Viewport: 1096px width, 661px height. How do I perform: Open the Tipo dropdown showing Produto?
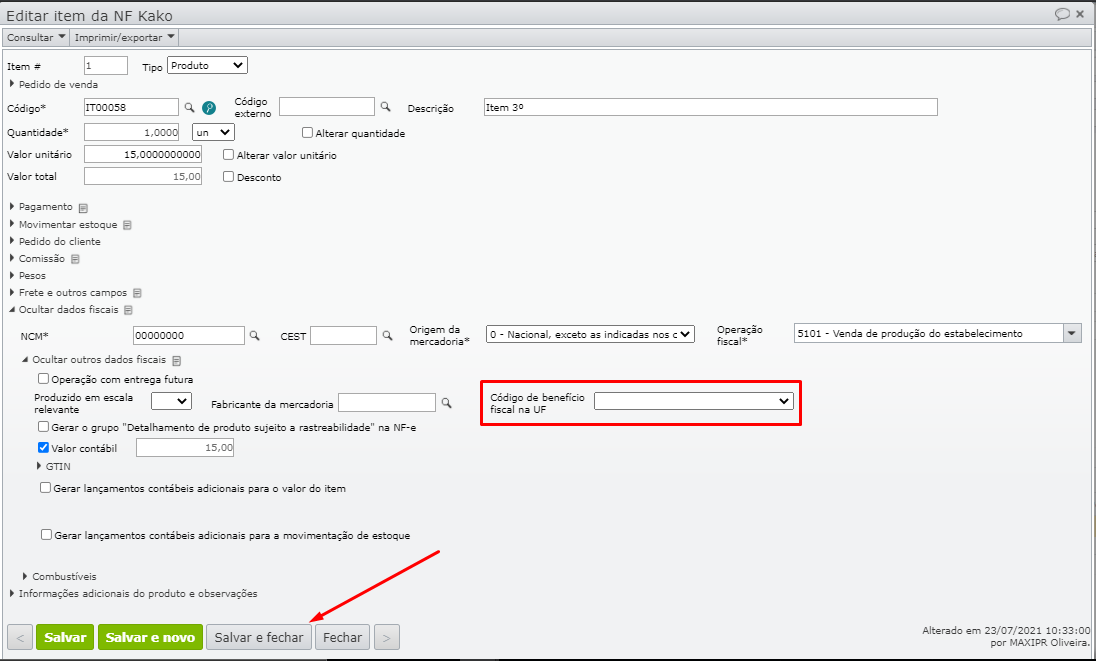(x=208, y=66)
